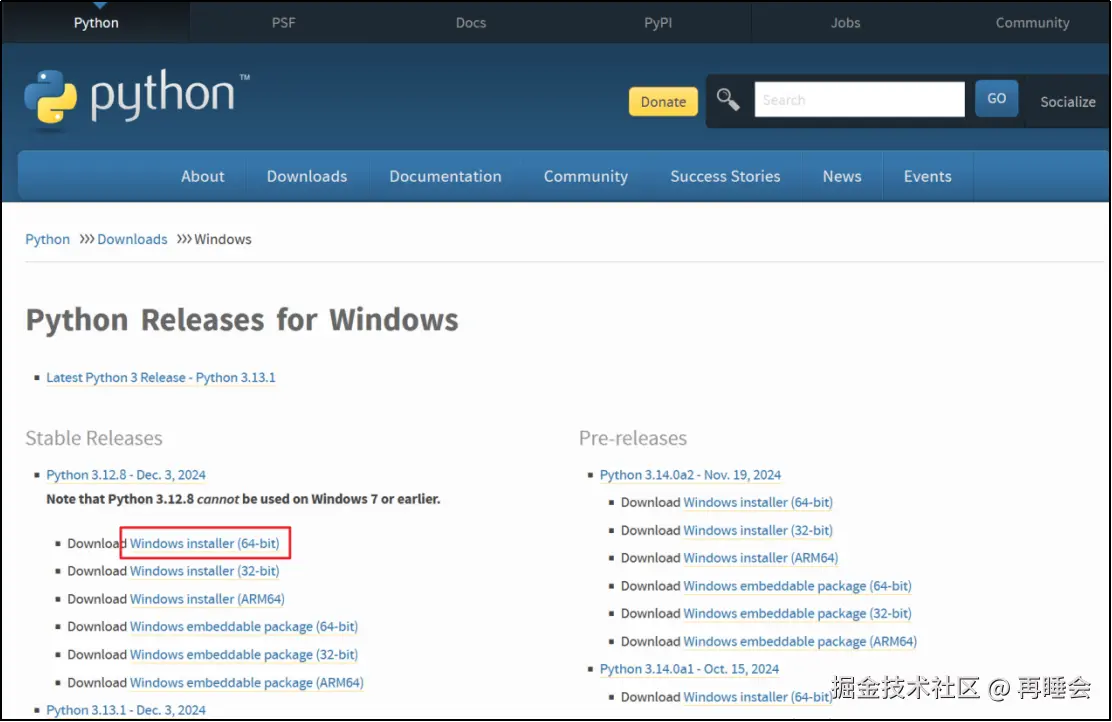This screenshot has height=722, width=1112.
Task: Click the magnifying glass search icon
Action: click(728, 100)
